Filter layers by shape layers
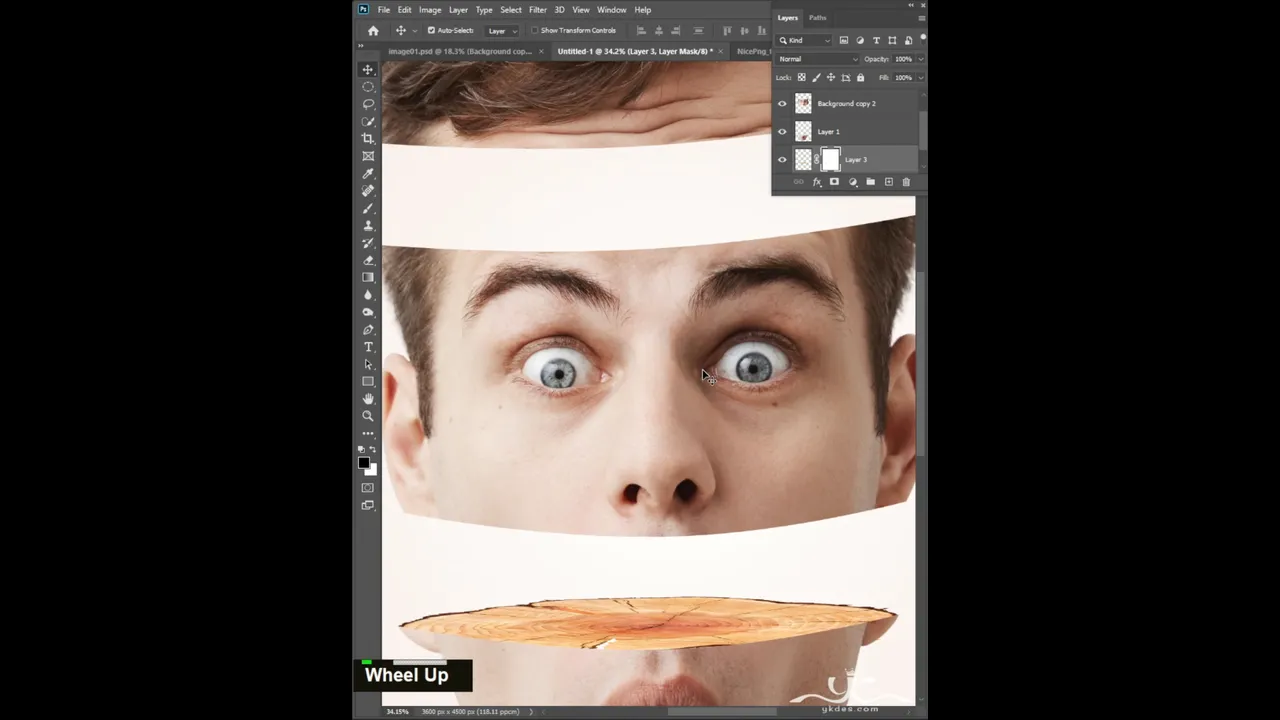 [x=892, y=40]
